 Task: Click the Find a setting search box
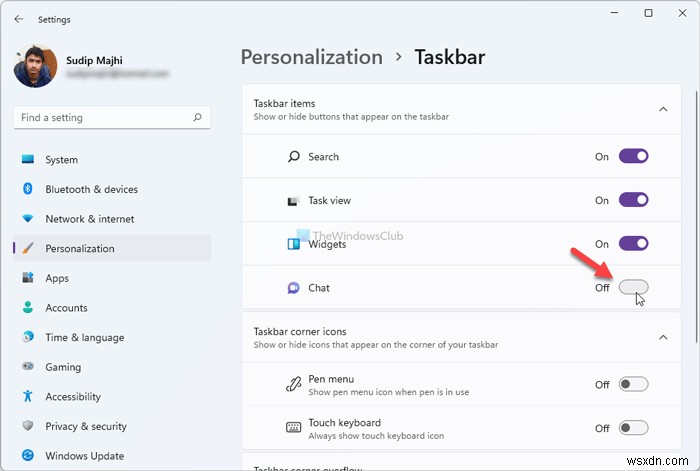click(x=105, y=118)
